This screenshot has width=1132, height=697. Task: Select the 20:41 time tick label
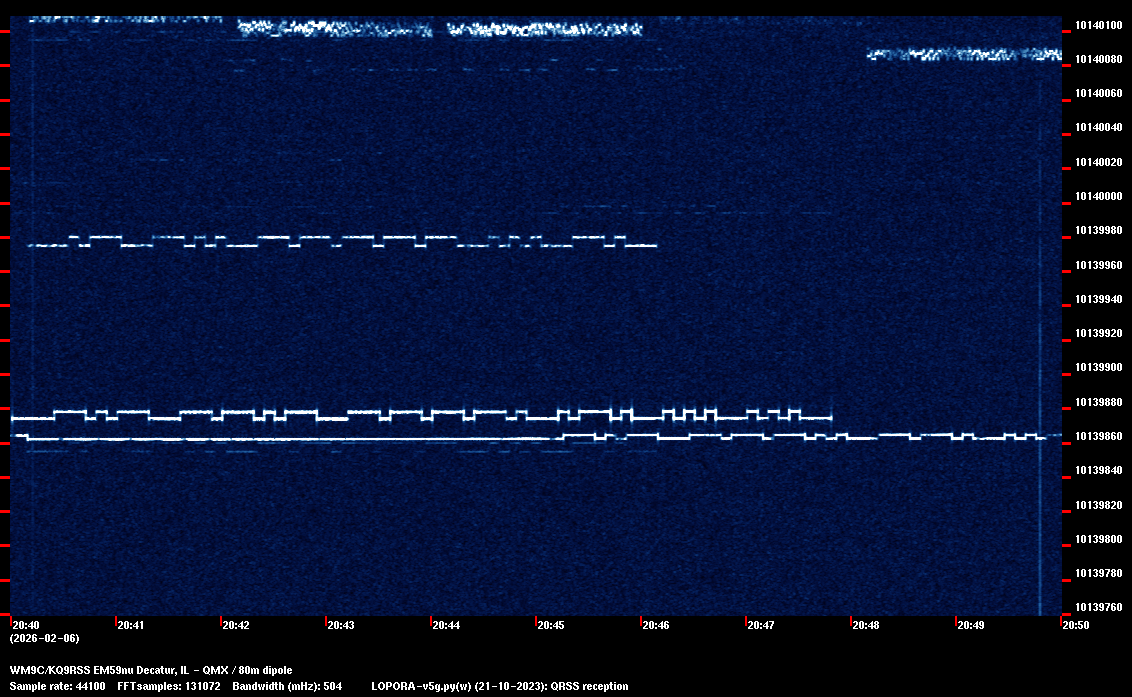(131, 625)
